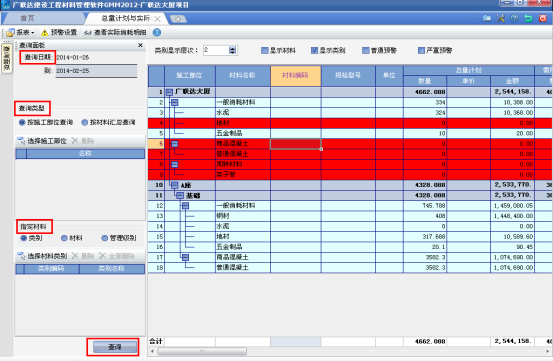
Task: Click the 删除 button beside 选择材料类别
Action: tap(83, 256)
